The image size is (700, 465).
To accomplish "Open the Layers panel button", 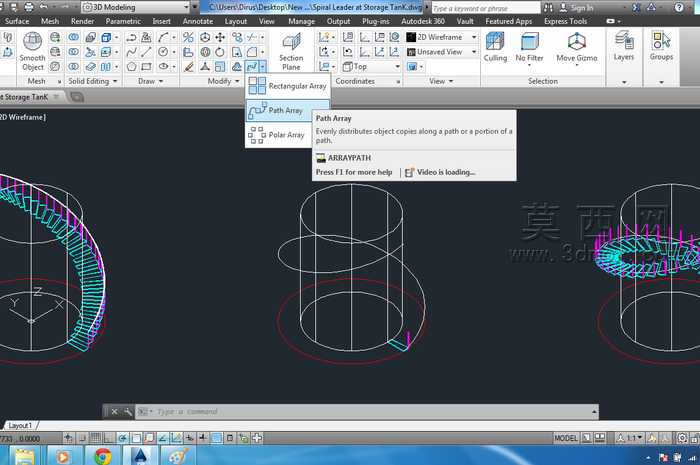I will click(624, 46).
